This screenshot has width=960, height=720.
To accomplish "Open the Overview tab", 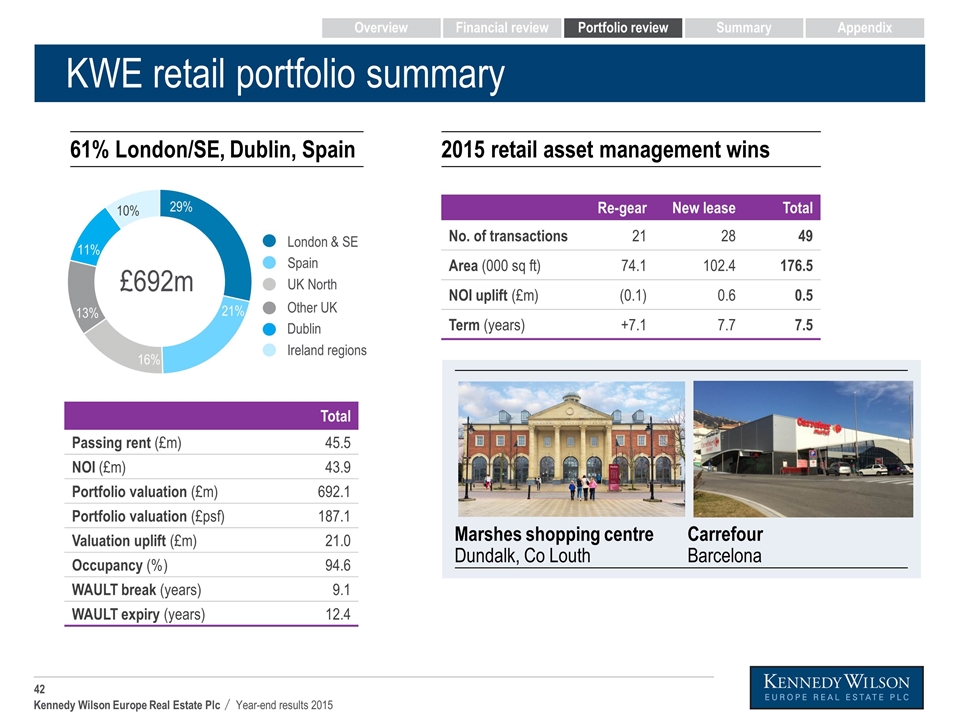I will [x=381, y=28].
